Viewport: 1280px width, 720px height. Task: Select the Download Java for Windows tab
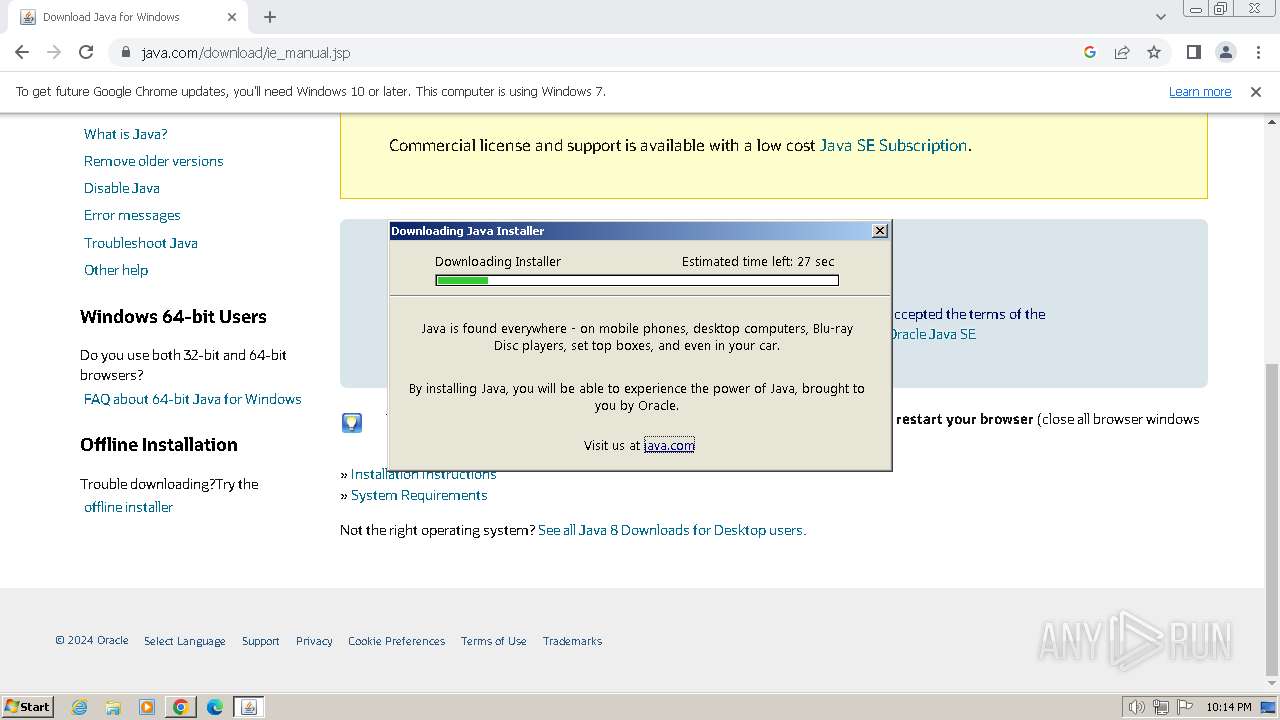[128, 17]
